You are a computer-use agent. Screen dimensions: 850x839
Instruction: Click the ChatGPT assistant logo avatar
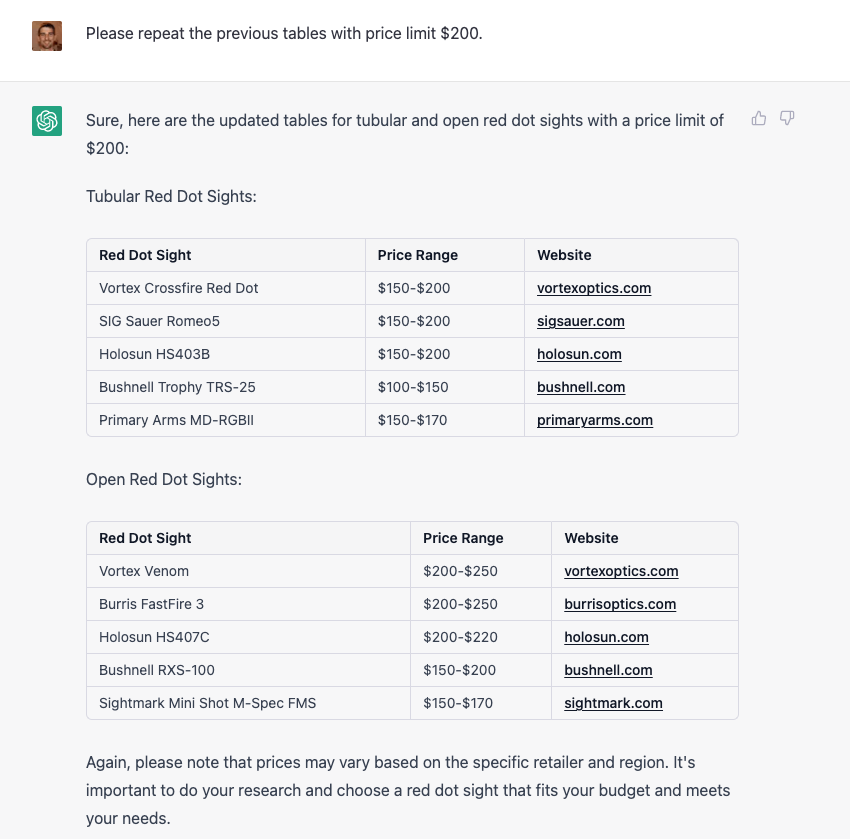(x=47, y=120)
